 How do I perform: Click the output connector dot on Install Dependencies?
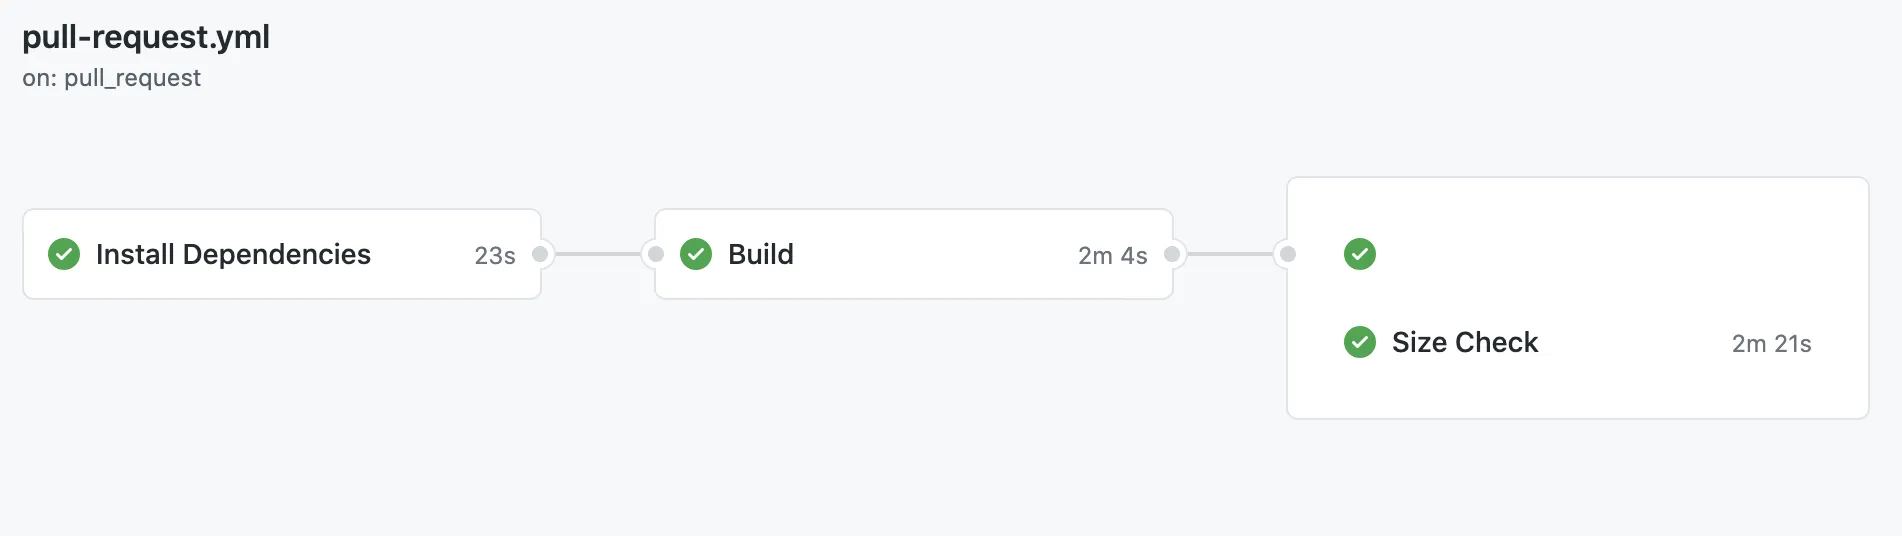[540, 254]
